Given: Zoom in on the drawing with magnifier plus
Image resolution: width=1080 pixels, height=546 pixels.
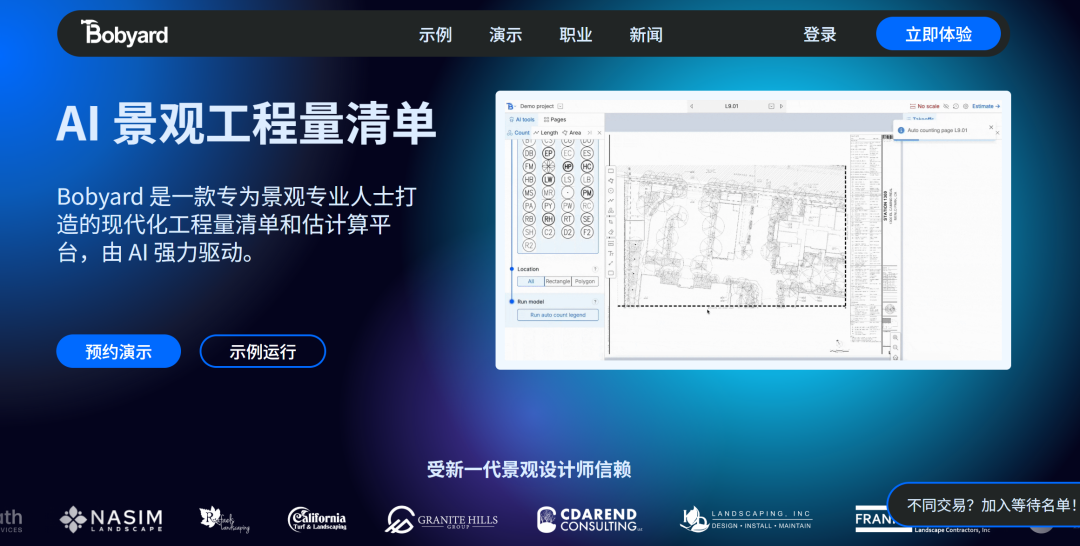Looking at the screenshot, I should click(895, 337).
